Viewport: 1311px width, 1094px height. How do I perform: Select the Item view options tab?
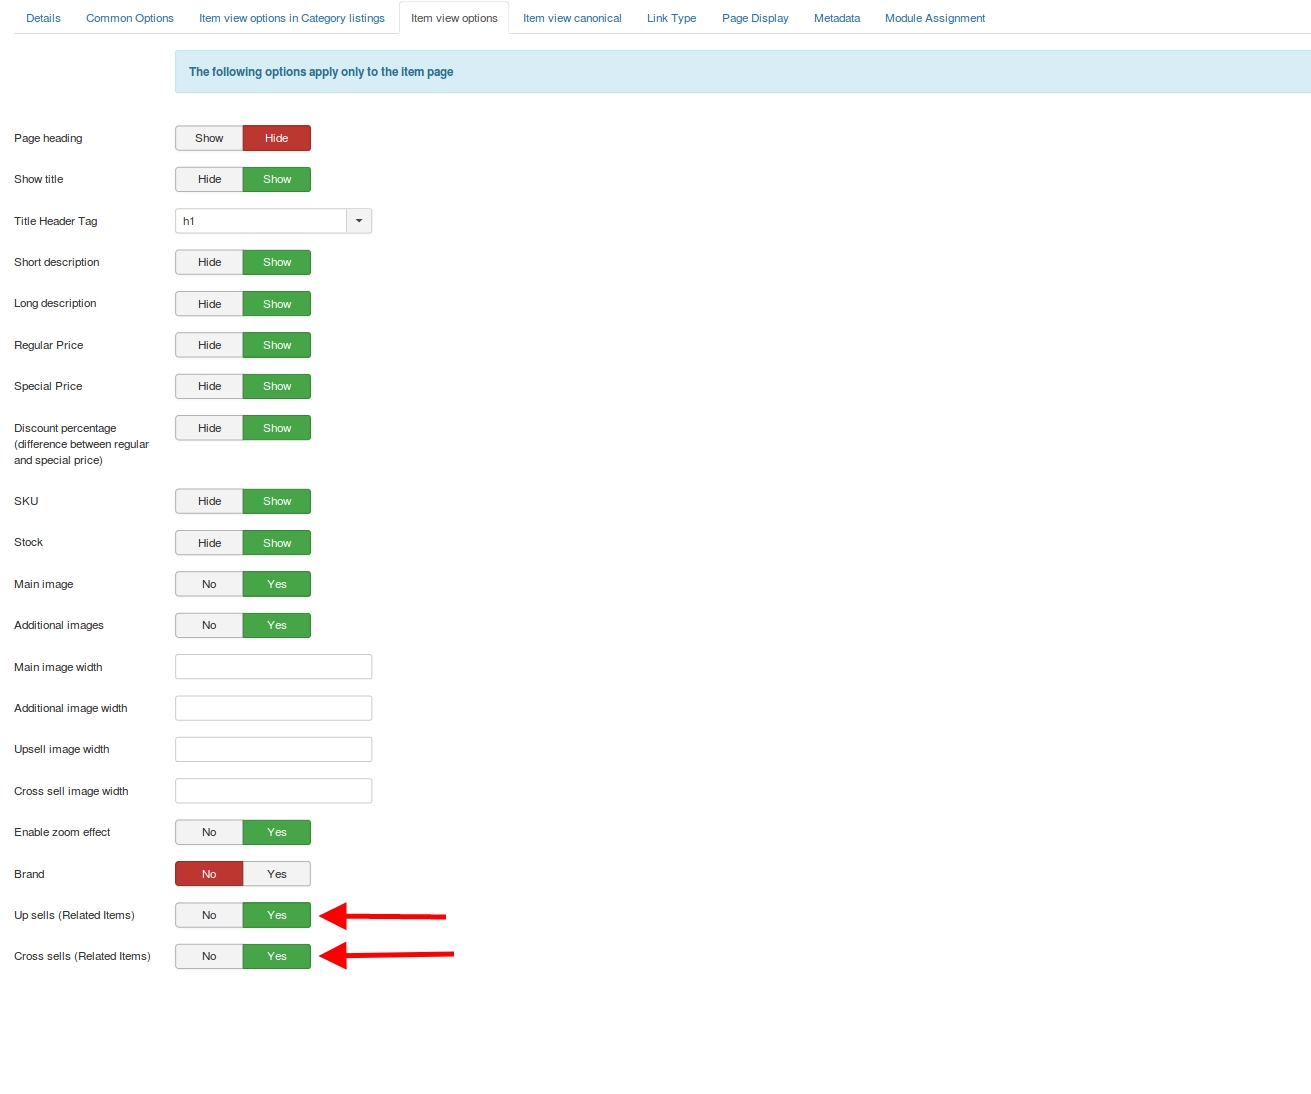[x=454, y=18]
